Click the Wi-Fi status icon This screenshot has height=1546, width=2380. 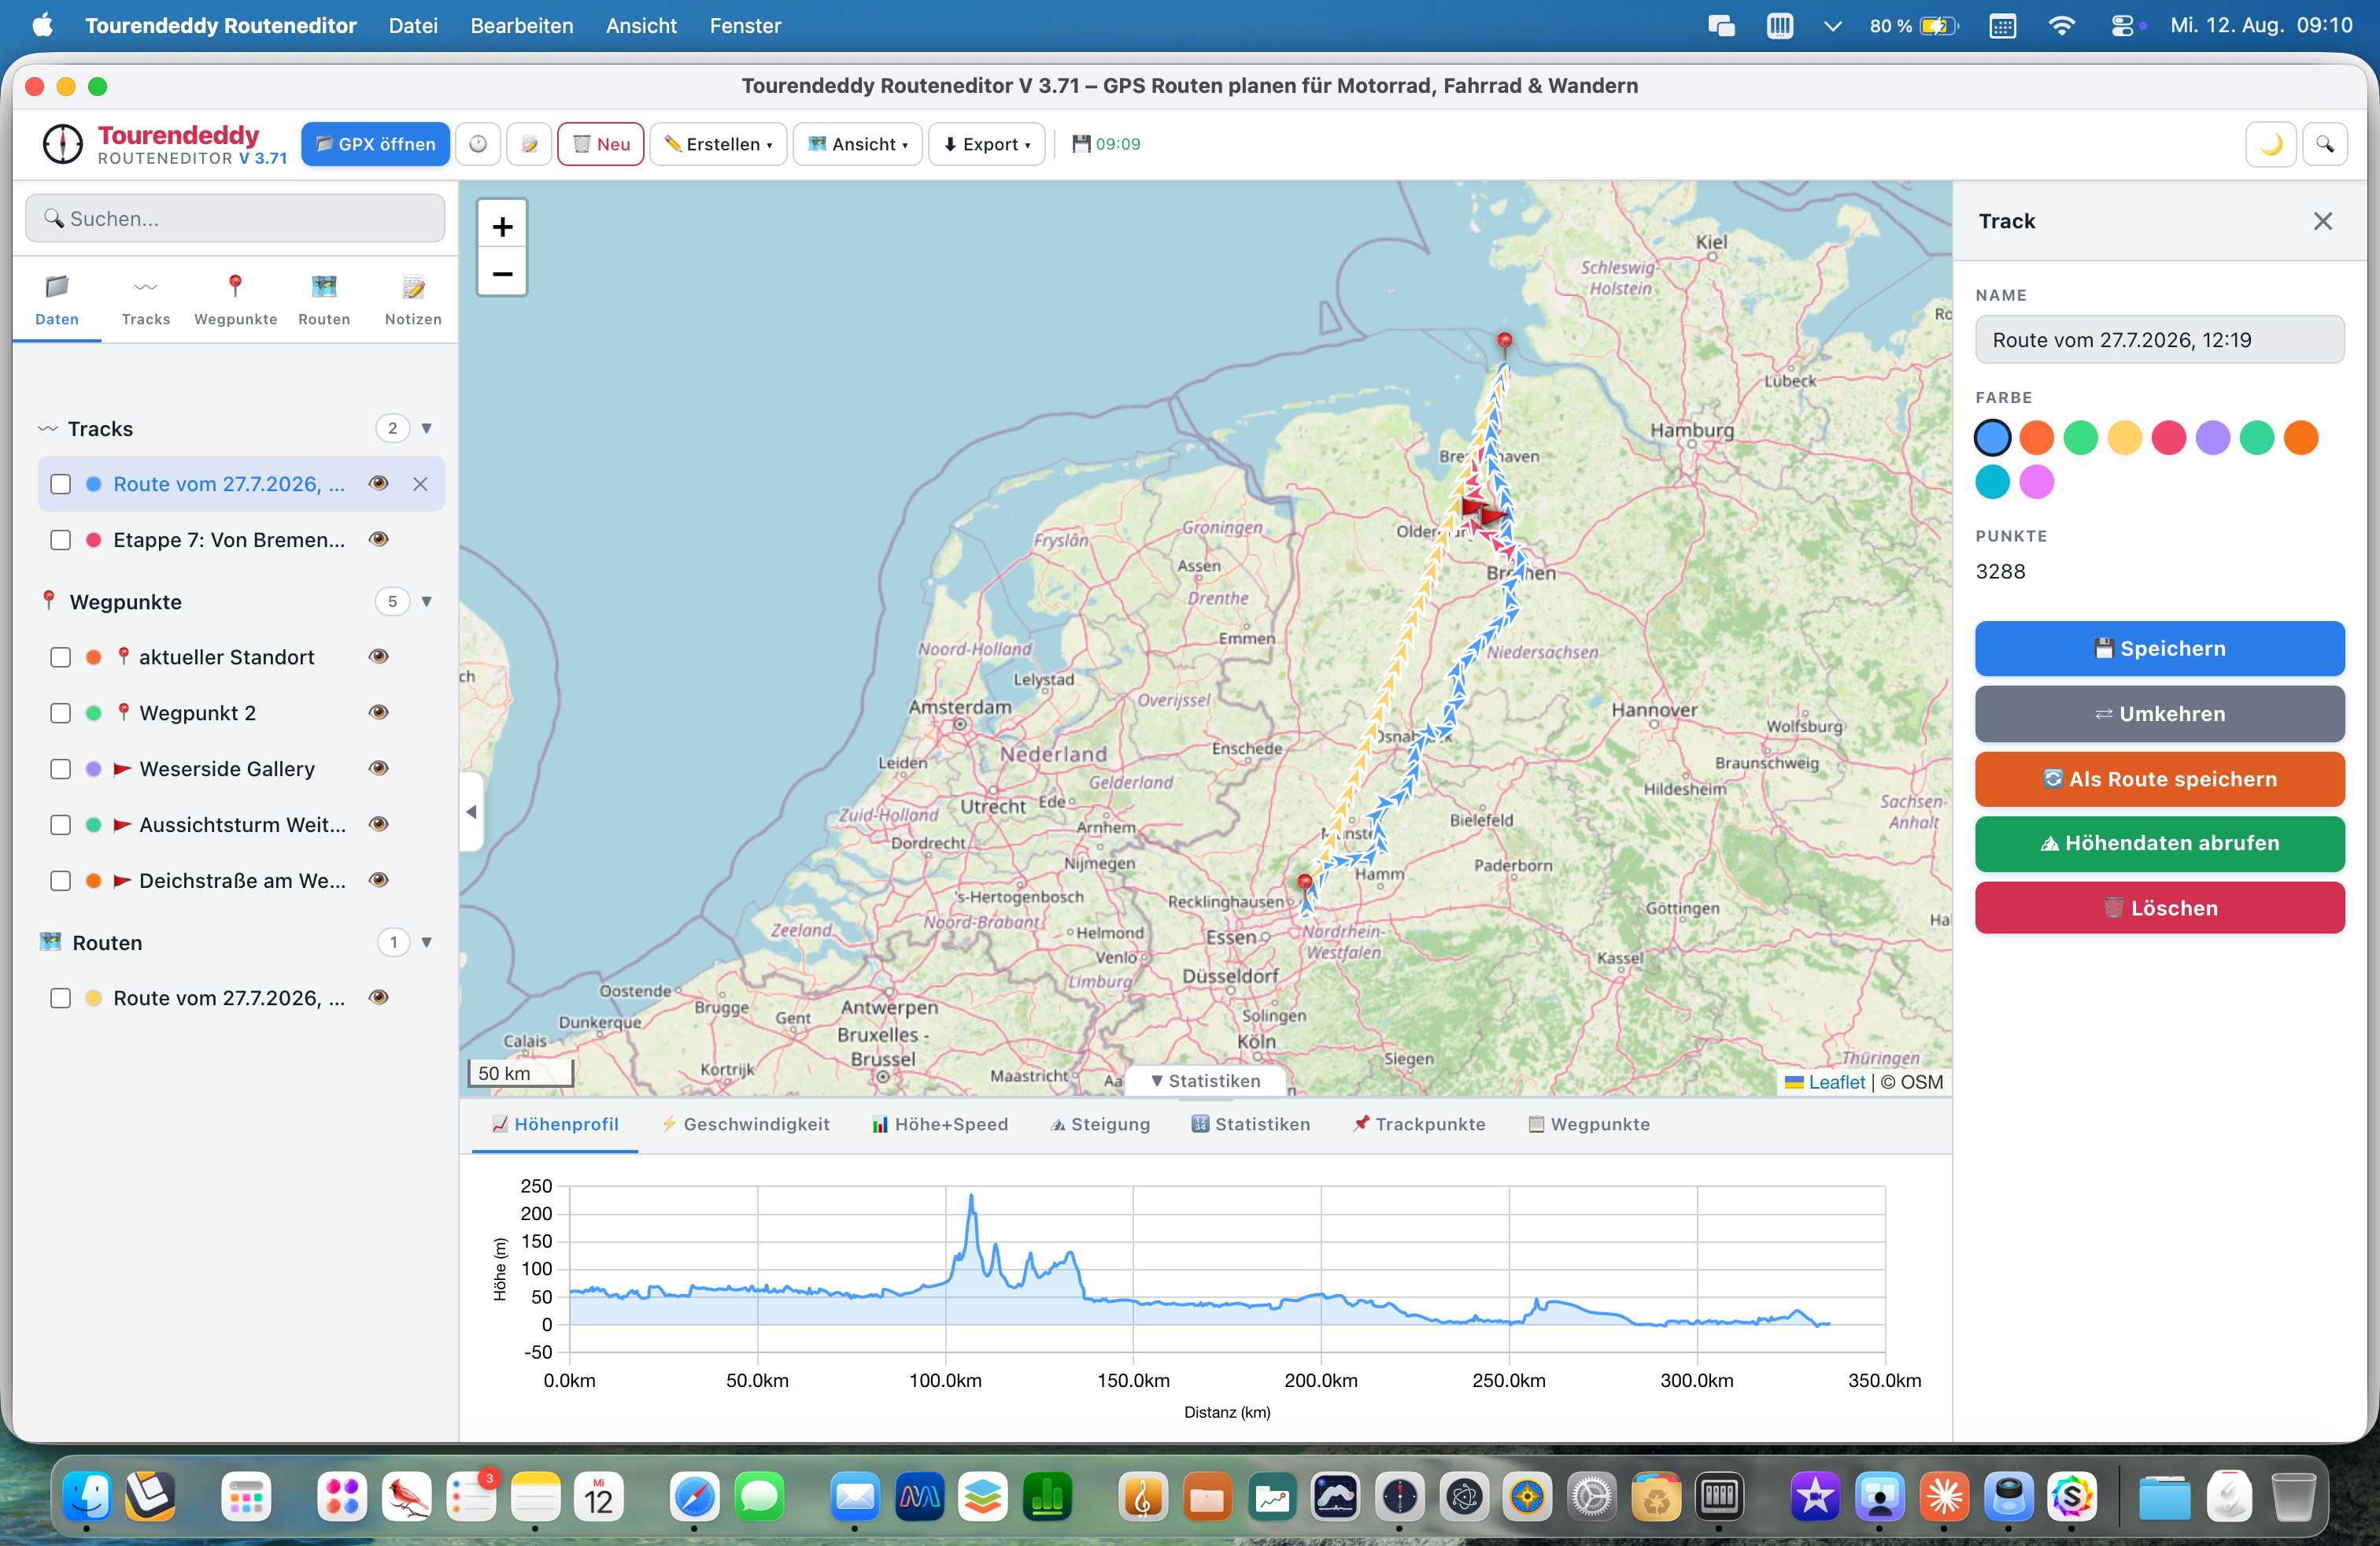tap(2061, 26)
